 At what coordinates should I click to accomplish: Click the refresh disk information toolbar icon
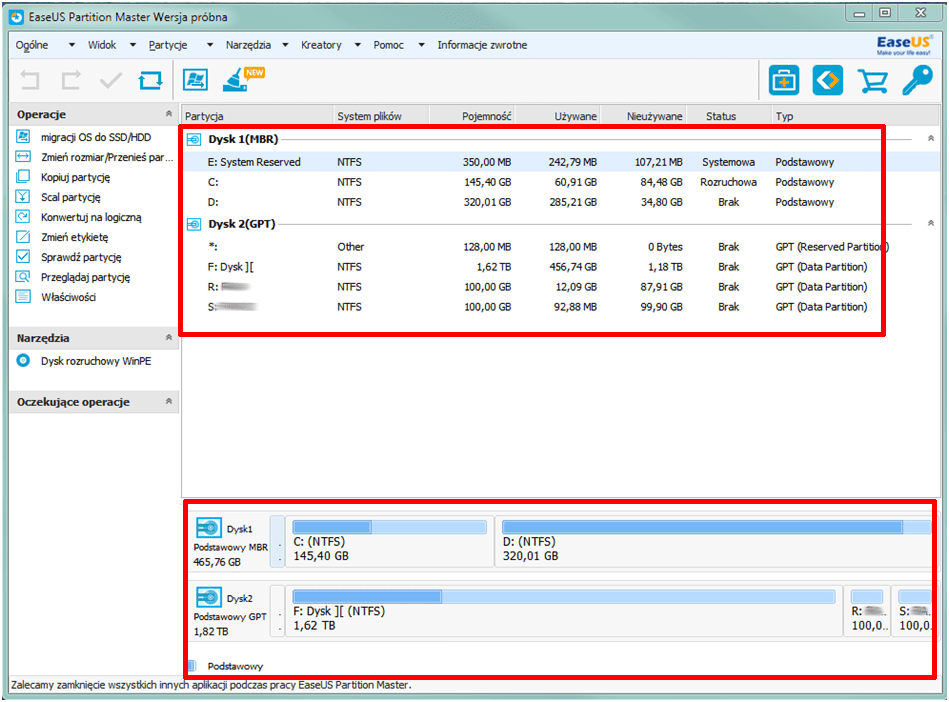click(150, 80)
